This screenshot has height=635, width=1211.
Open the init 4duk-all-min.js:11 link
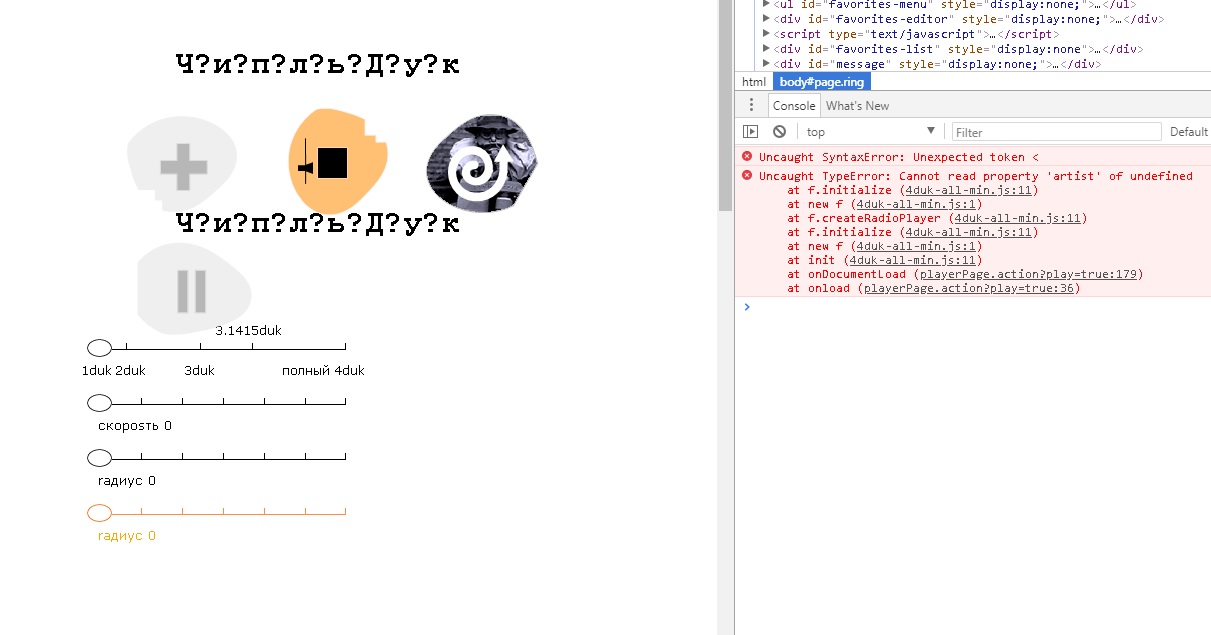[911, 260]
